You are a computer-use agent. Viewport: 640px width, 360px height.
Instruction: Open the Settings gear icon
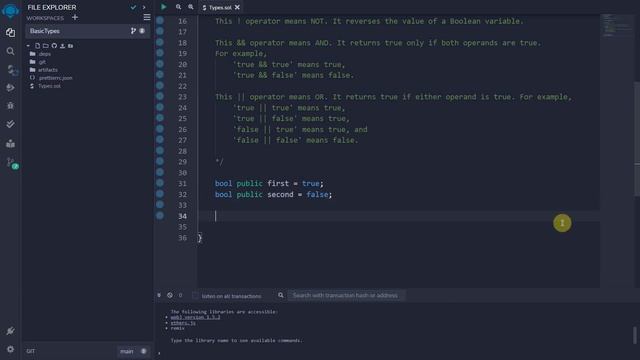pos(10,349)
